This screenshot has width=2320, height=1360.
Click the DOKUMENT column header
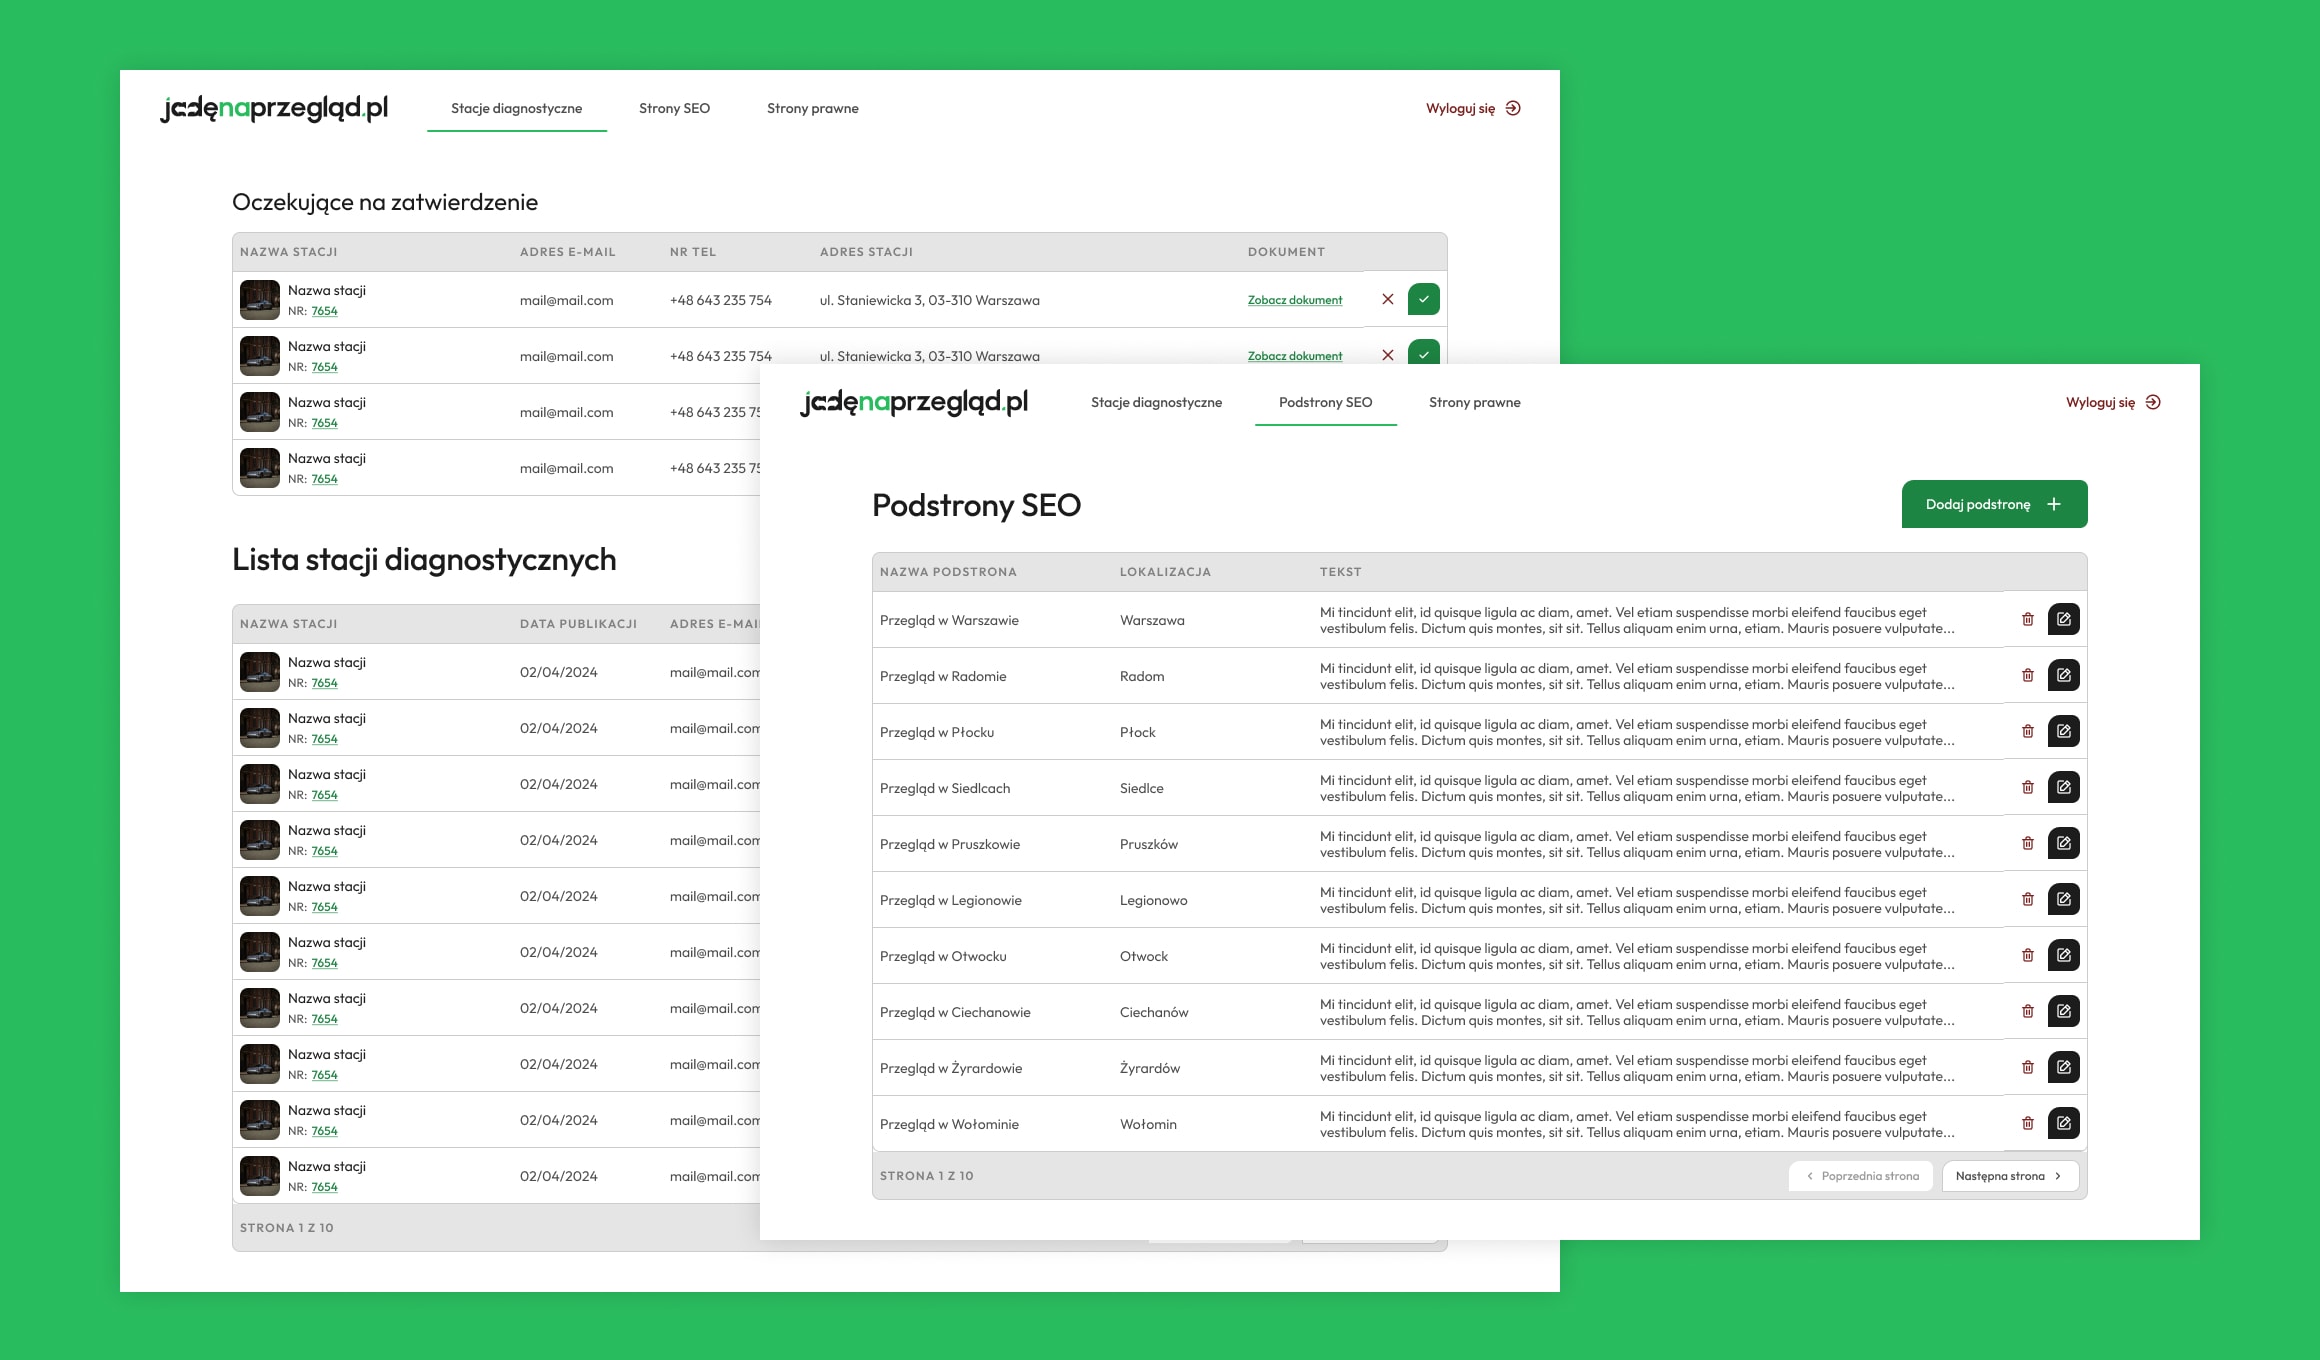[1286, 252]
